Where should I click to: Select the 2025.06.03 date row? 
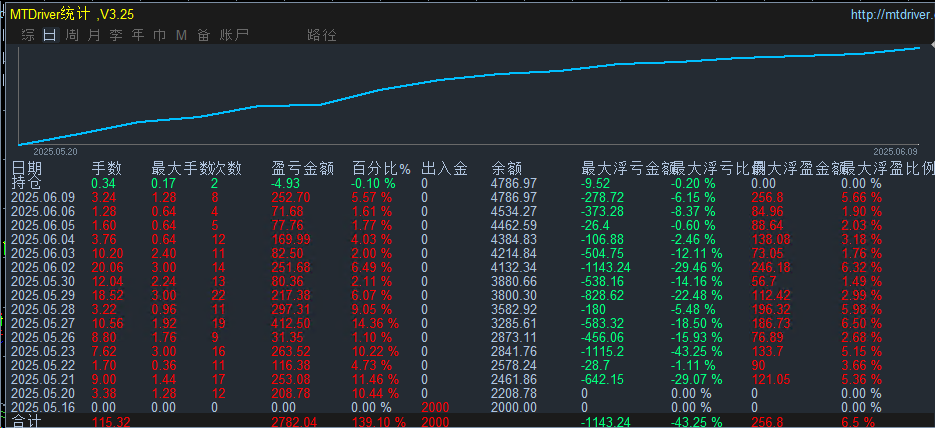pyautogui.click(x=44, y=253)
